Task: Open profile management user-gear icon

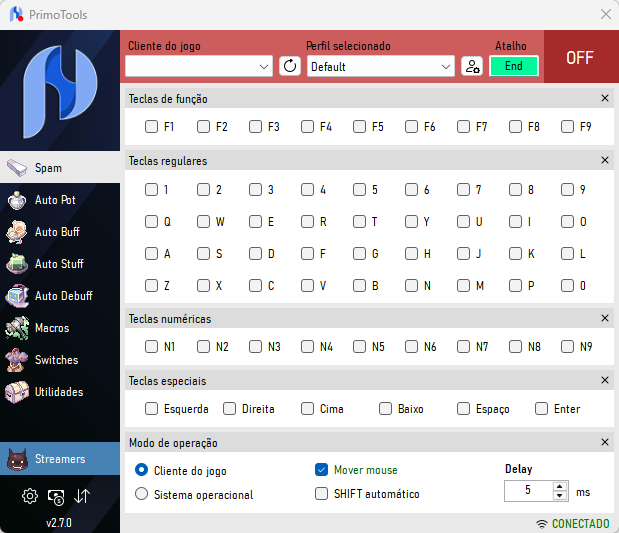Action: tap(472, 66)
